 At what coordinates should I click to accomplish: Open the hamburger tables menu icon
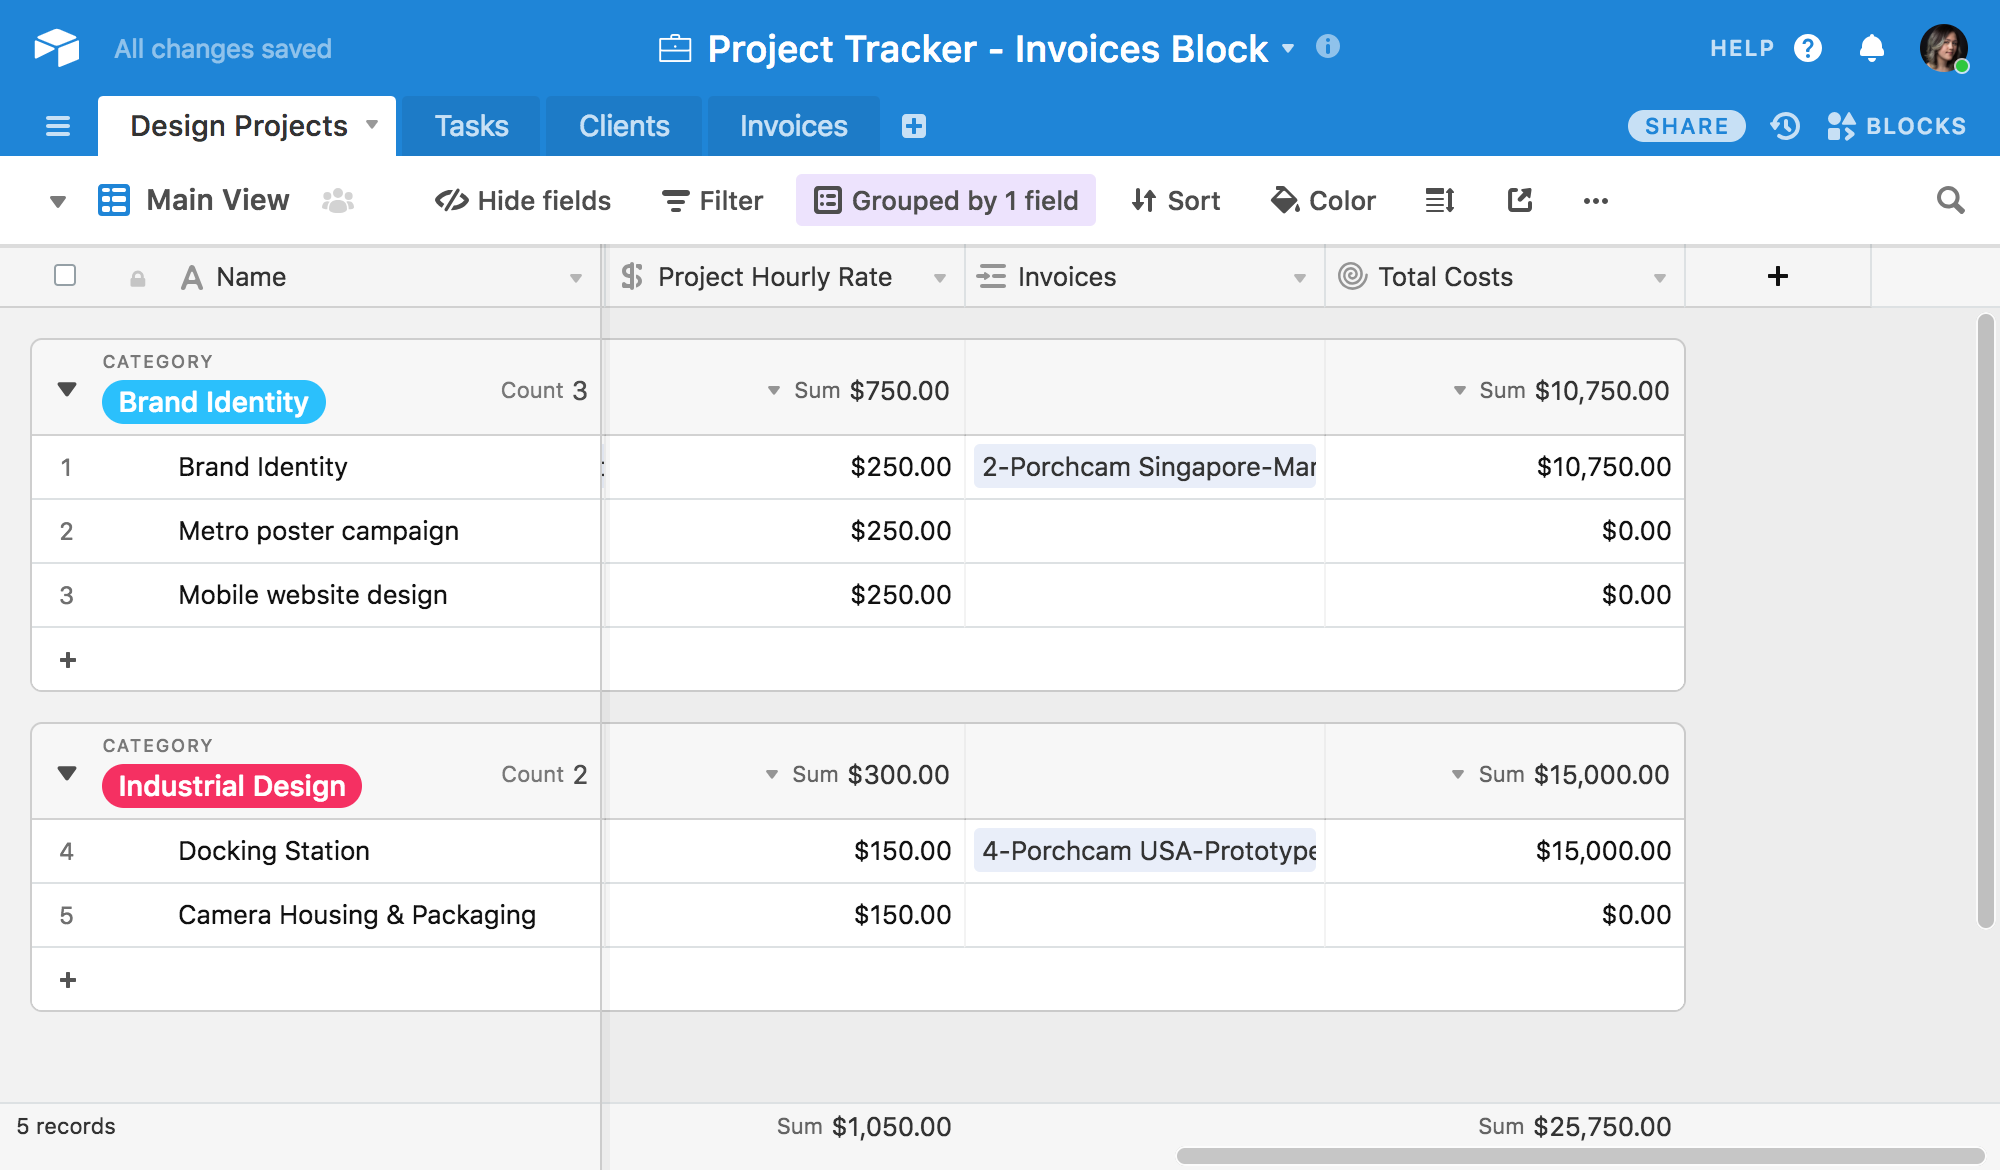pos(58,126)
